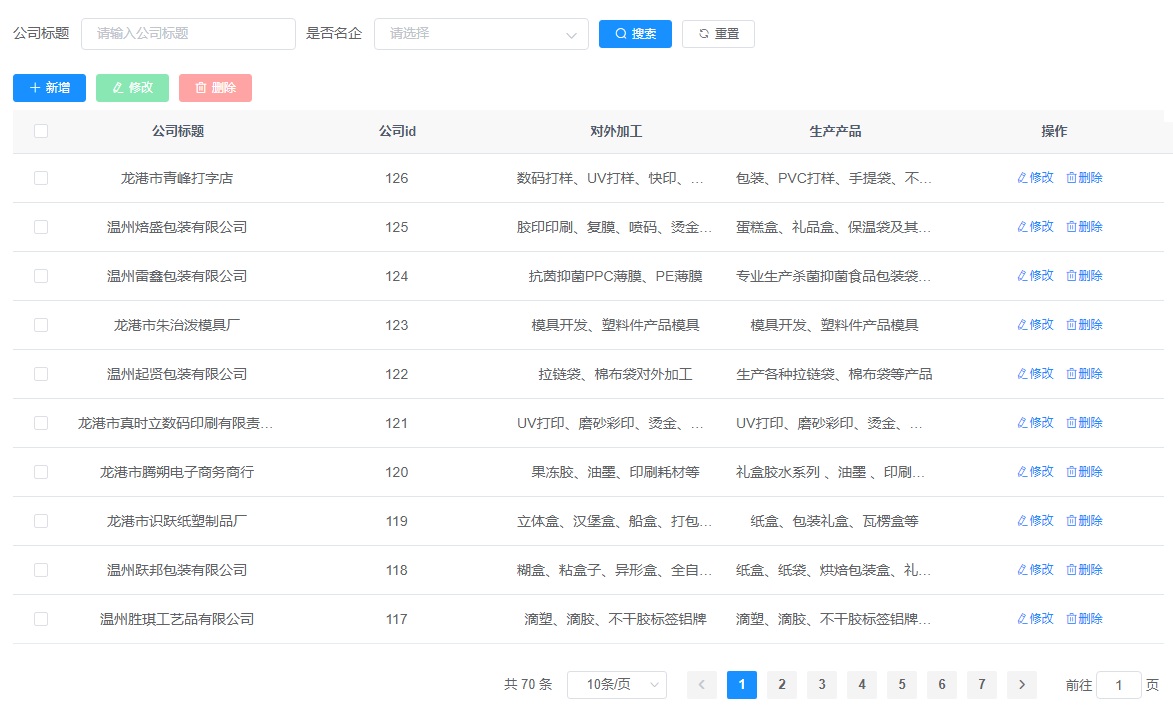Click the blue 搜索 search button
1173x707 pixels.
(x=635, y=34)
